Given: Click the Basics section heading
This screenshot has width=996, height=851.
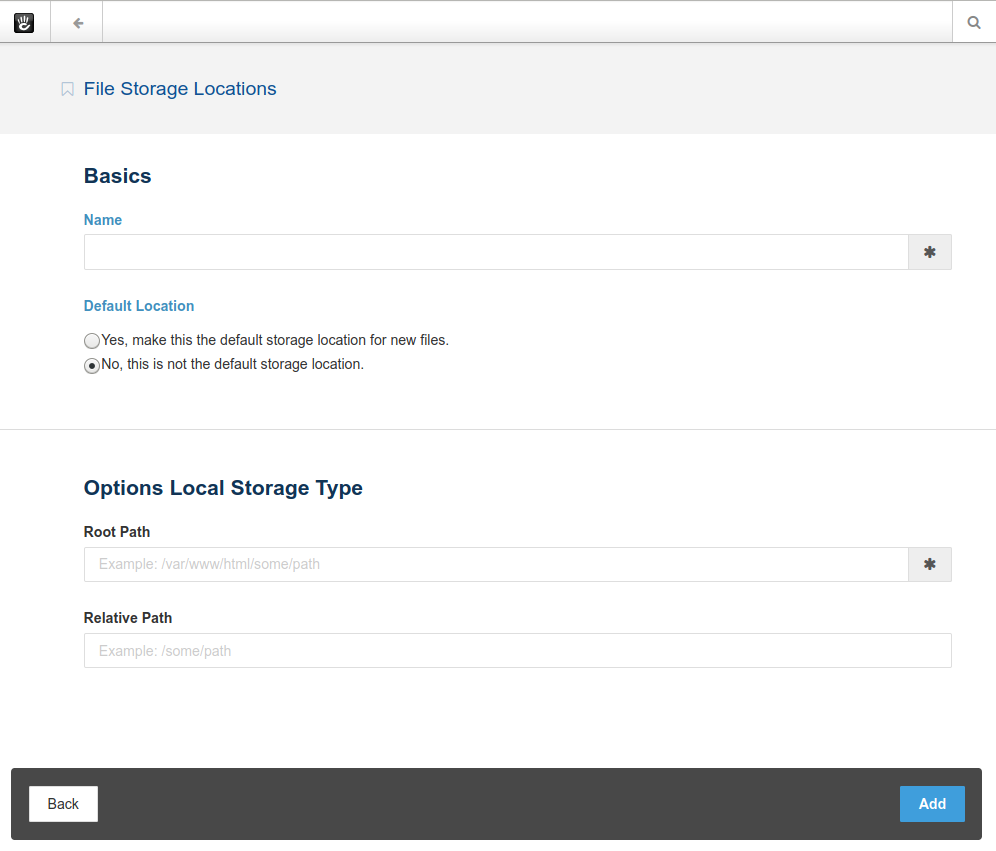Looking at the screenshot, I should click(117, 176).
